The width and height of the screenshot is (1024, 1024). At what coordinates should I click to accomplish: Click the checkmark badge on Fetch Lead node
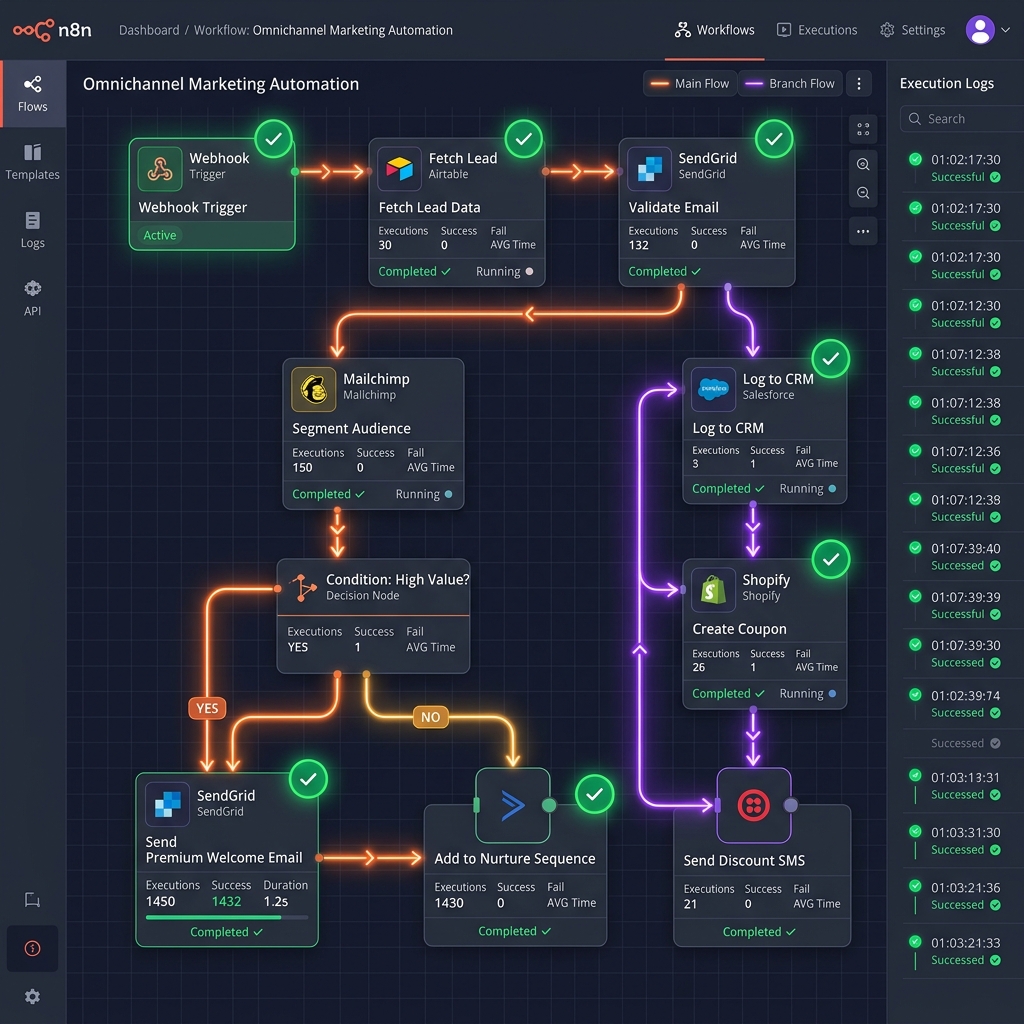pyautogui.click(x=524, y=139)
